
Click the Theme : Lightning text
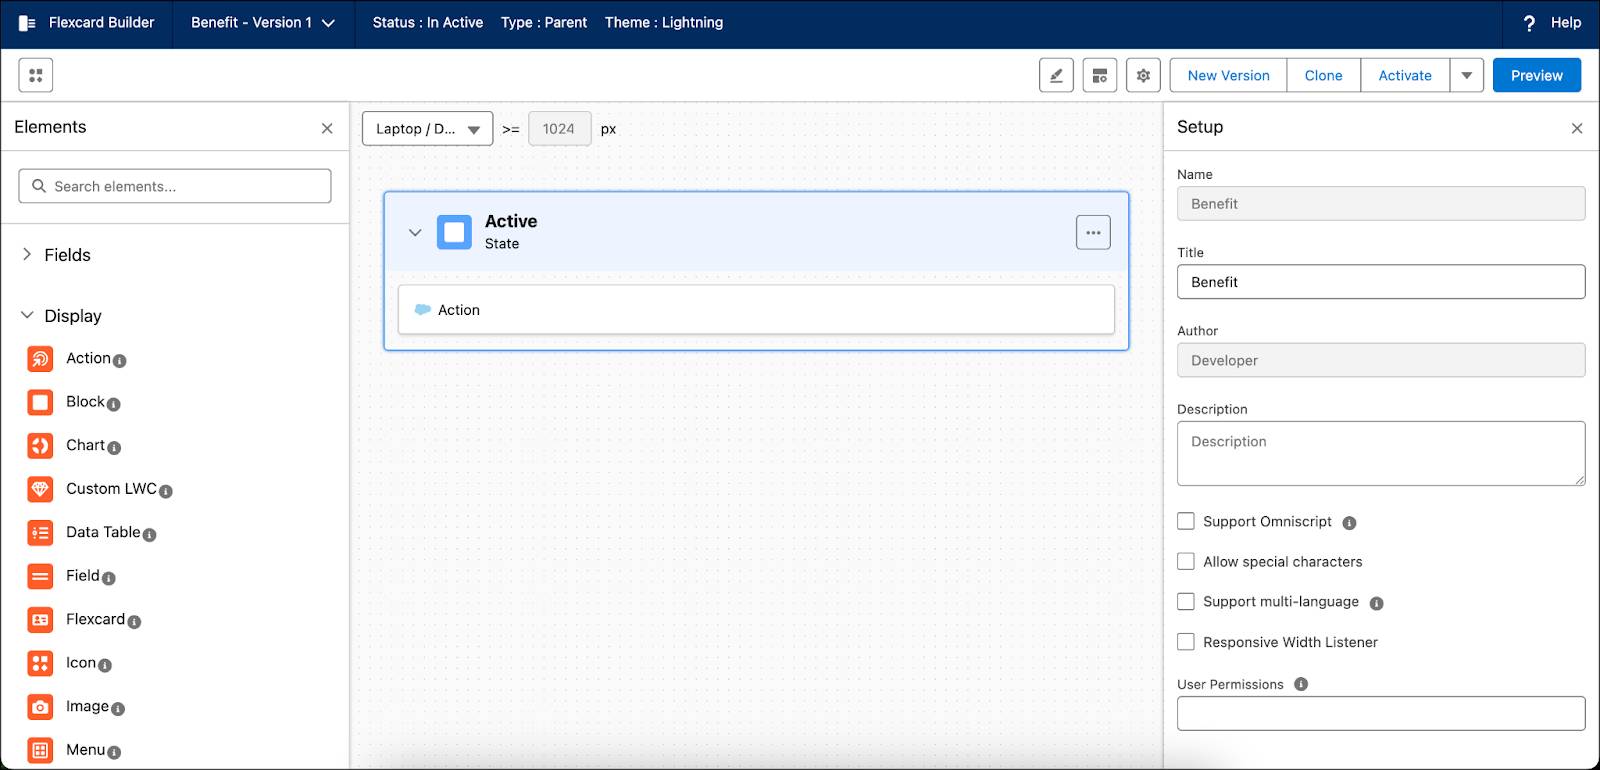664,23
